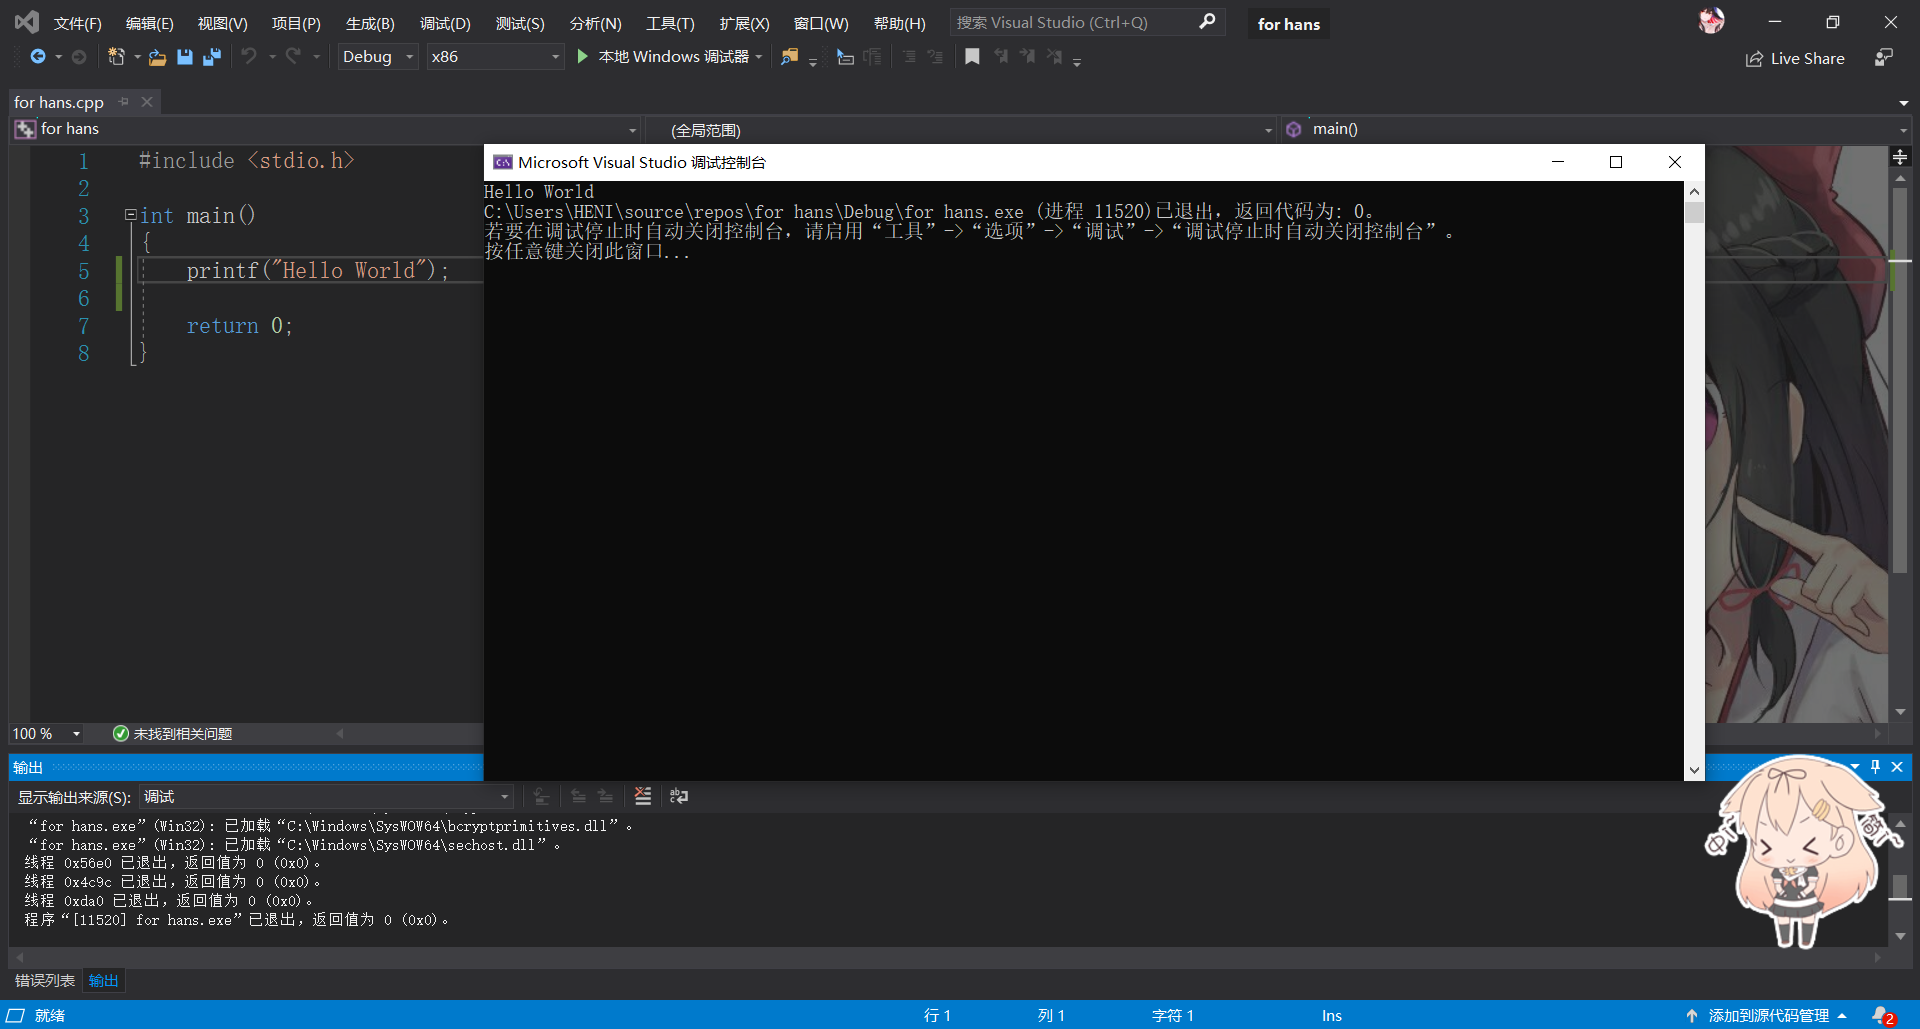Click 添加到源代码管理 in status bar
Screen dimensions: 1920x1029
click(x=1768, y=1015)
